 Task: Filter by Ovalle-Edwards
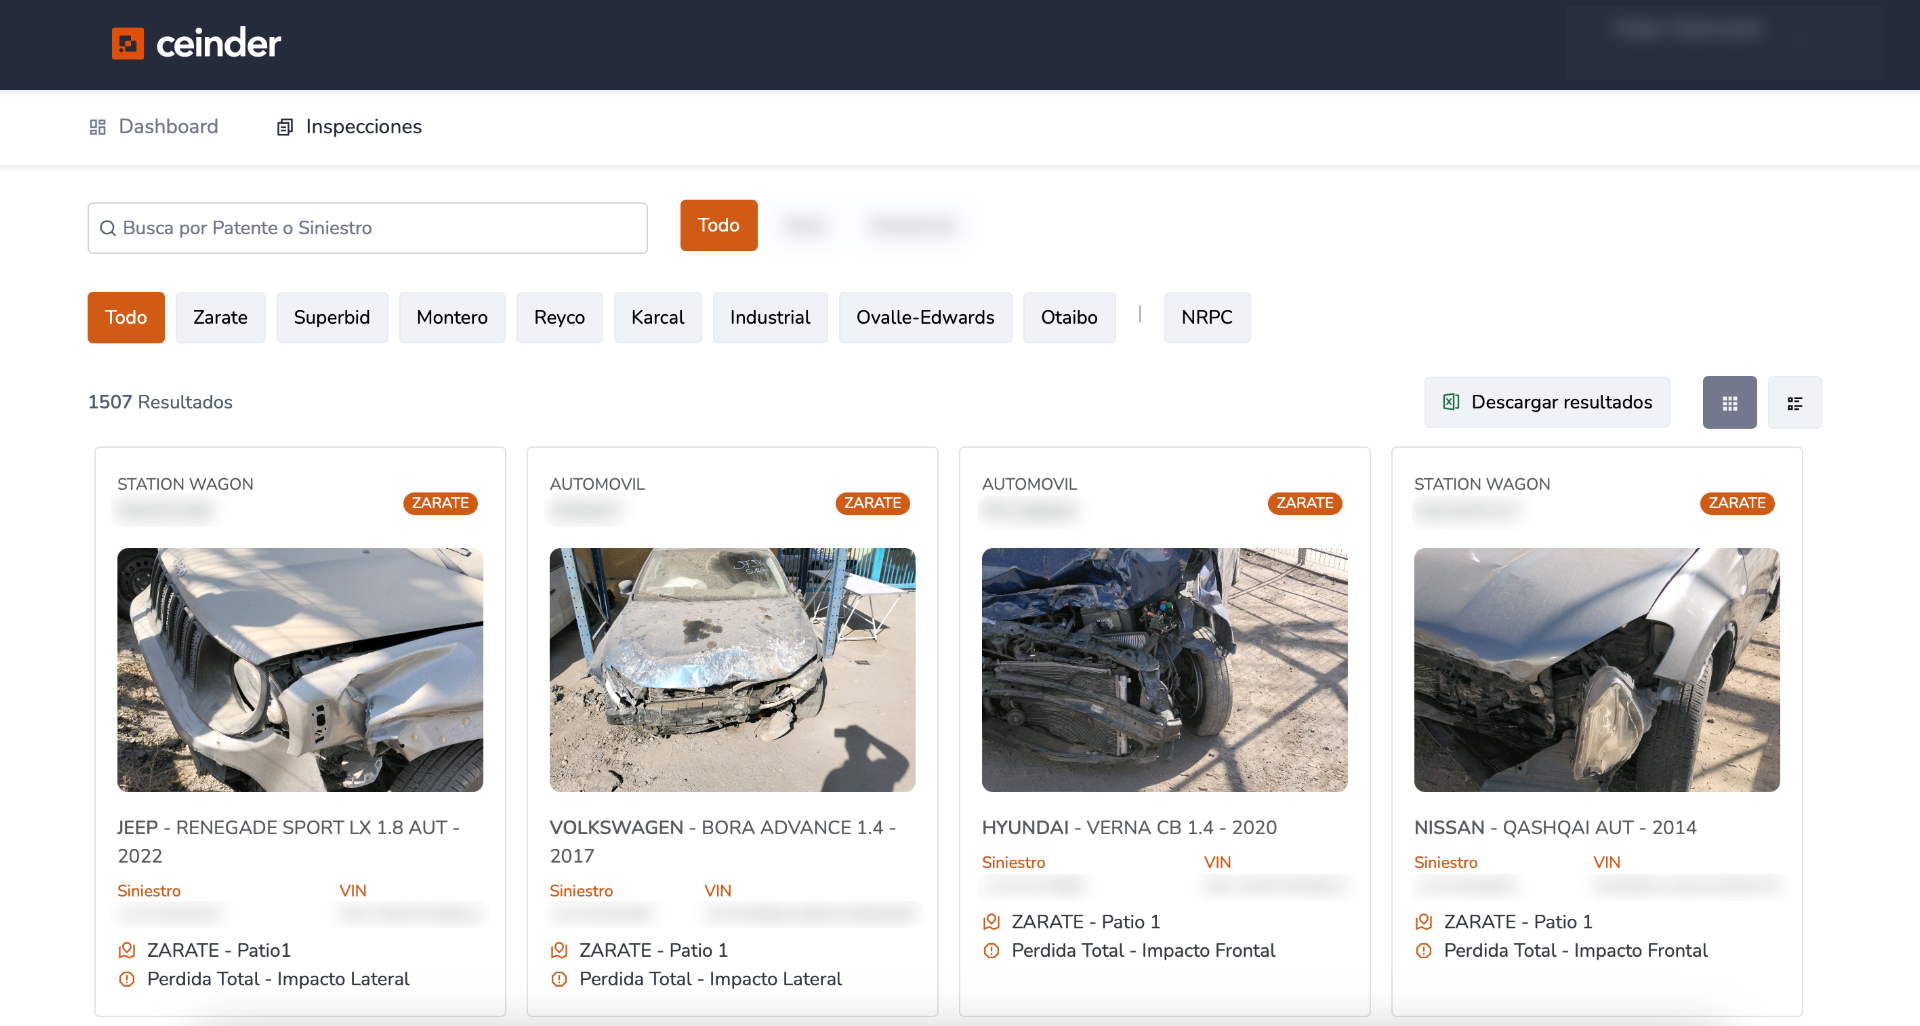(x=925, y=317)
